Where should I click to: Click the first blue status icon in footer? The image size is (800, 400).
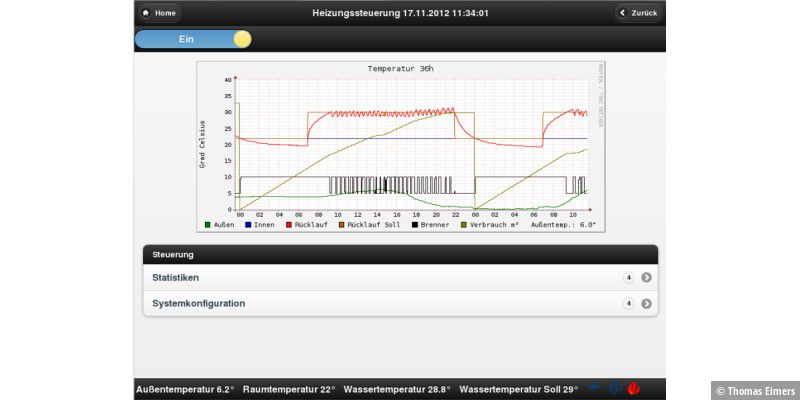[x=595, y=388]
